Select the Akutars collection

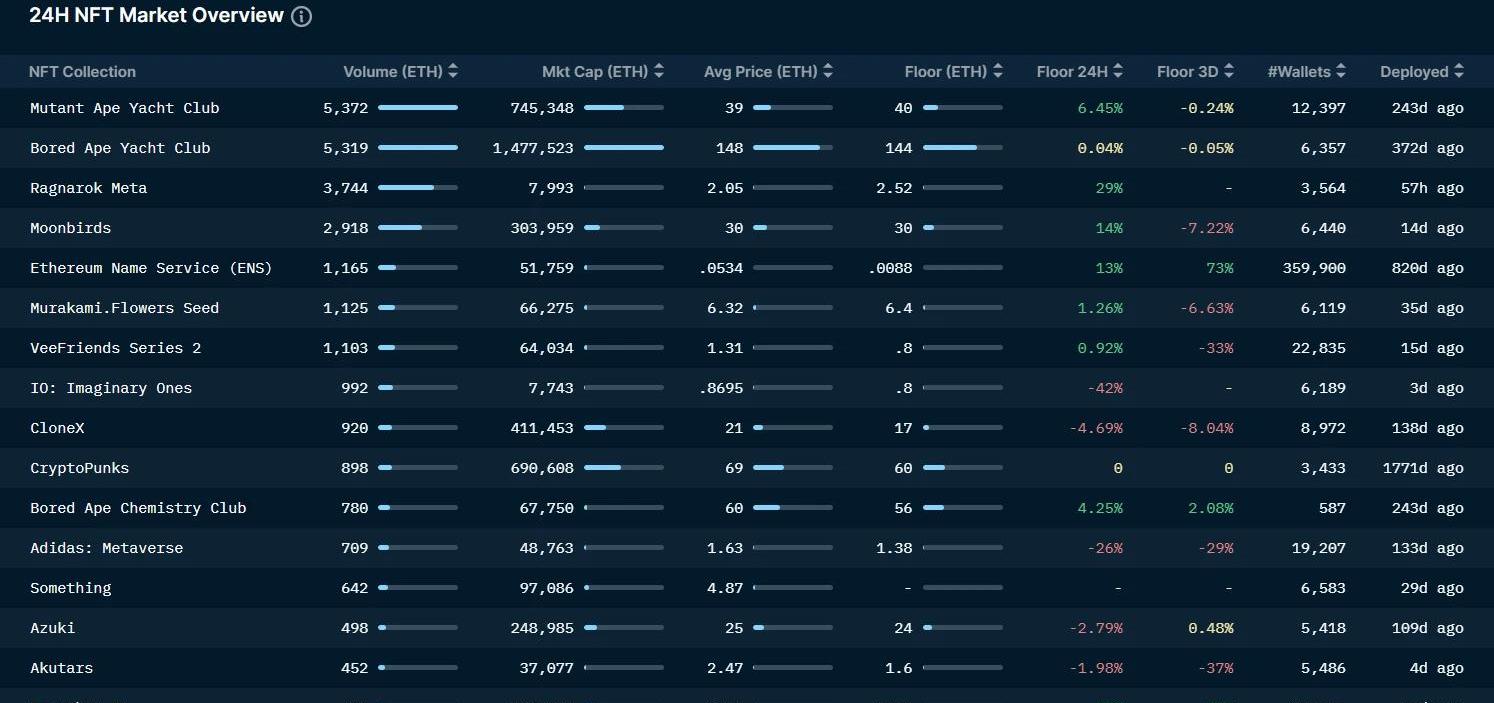click(62, 668)
